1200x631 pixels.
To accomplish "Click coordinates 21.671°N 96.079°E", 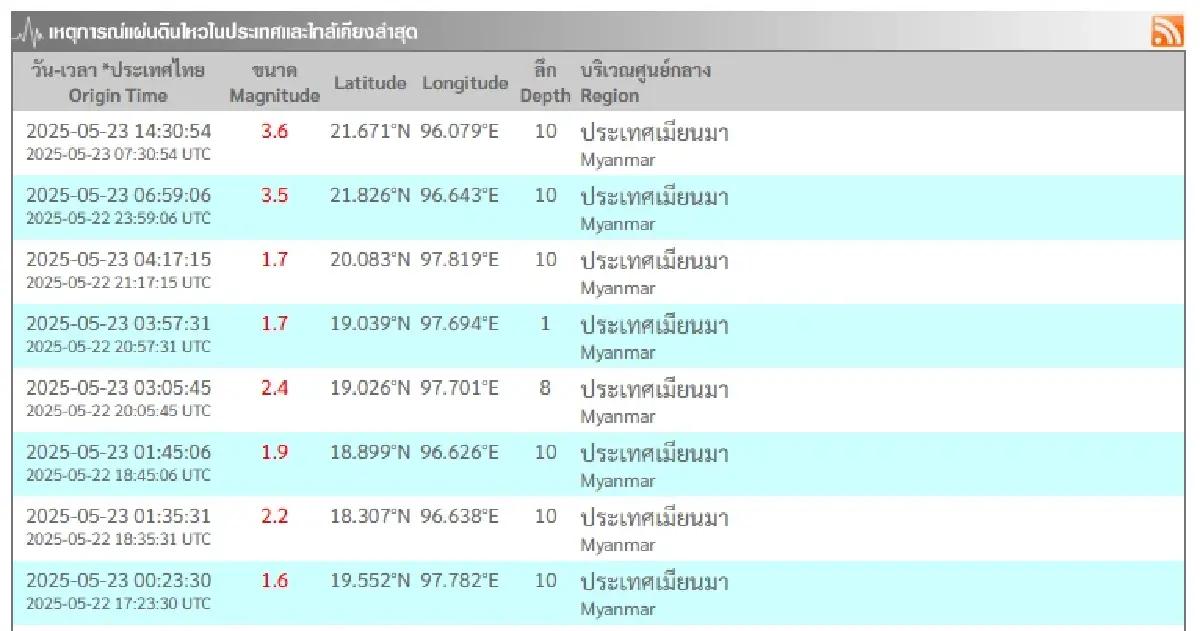I will [x=415, y=129].
